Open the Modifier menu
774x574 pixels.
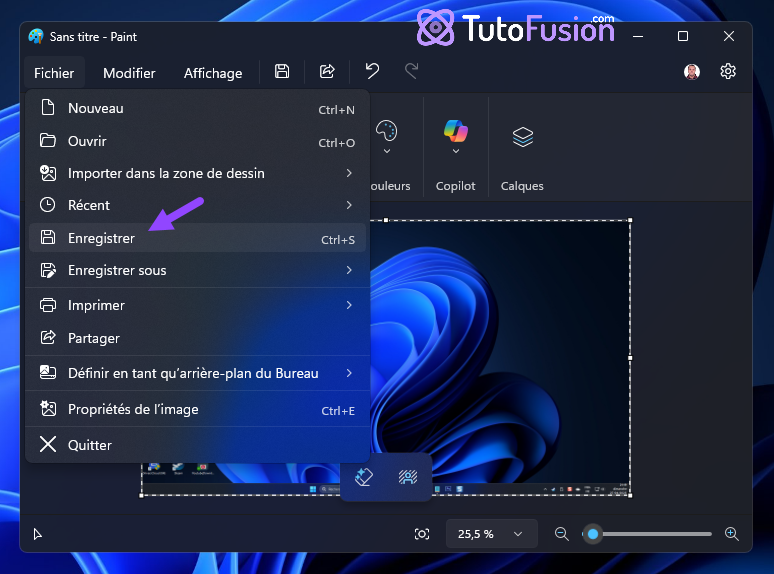pos(129,73)
